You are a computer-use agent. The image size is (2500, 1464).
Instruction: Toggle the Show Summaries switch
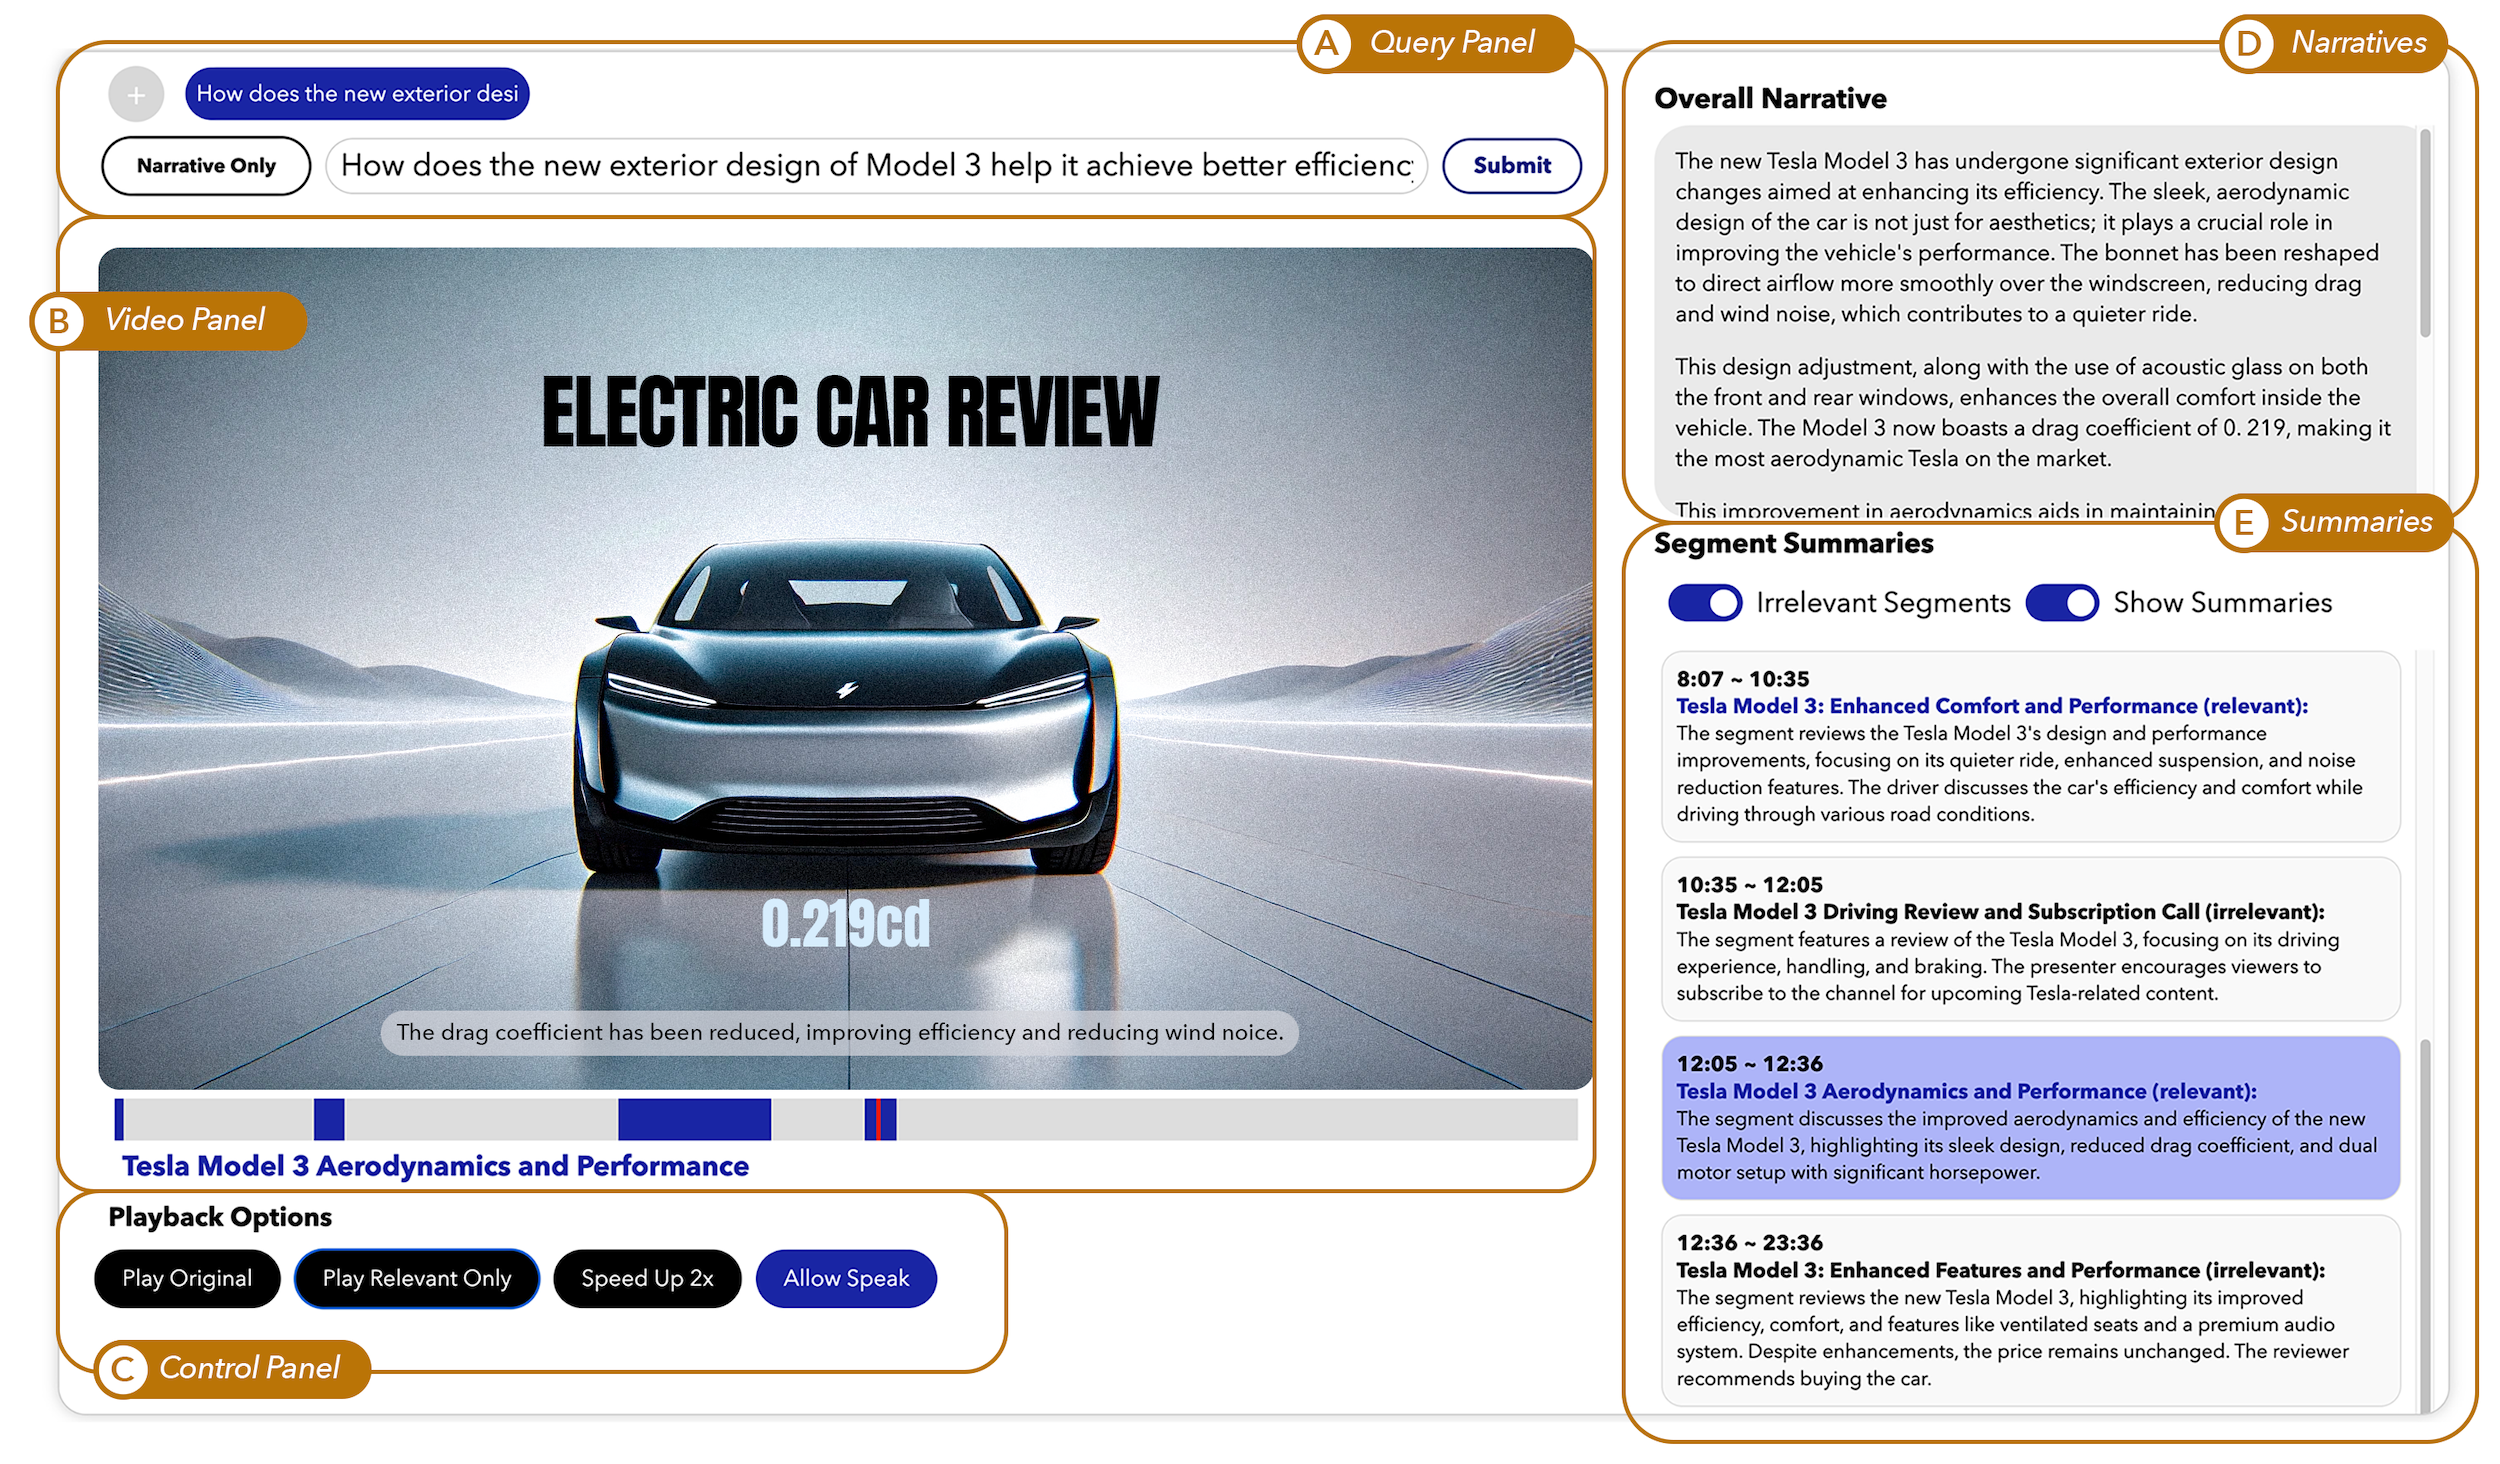tap(2062, 603)
